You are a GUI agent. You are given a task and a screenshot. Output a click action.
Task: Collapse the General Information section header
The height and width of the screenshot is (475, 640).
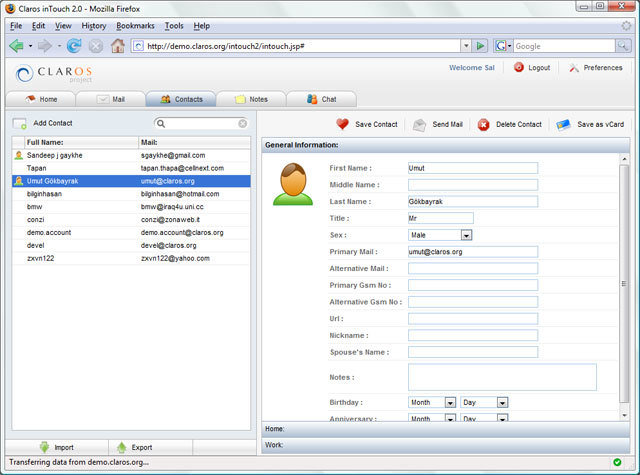445,145
